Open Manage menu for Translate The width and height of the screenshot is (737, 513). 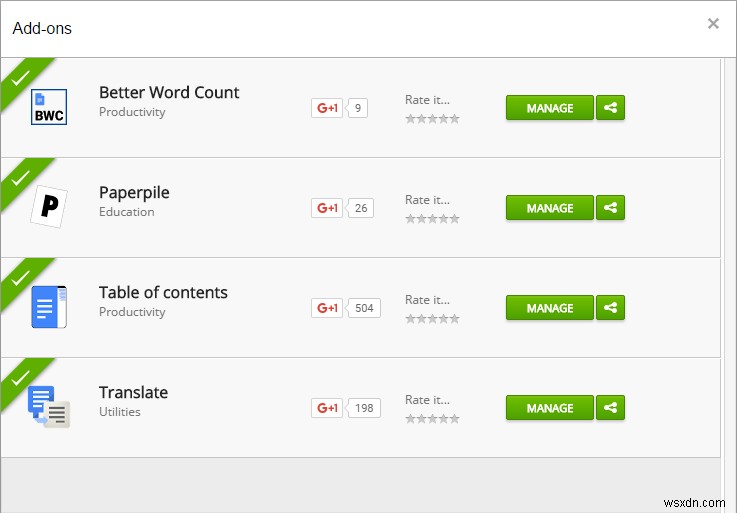[549, 408]
